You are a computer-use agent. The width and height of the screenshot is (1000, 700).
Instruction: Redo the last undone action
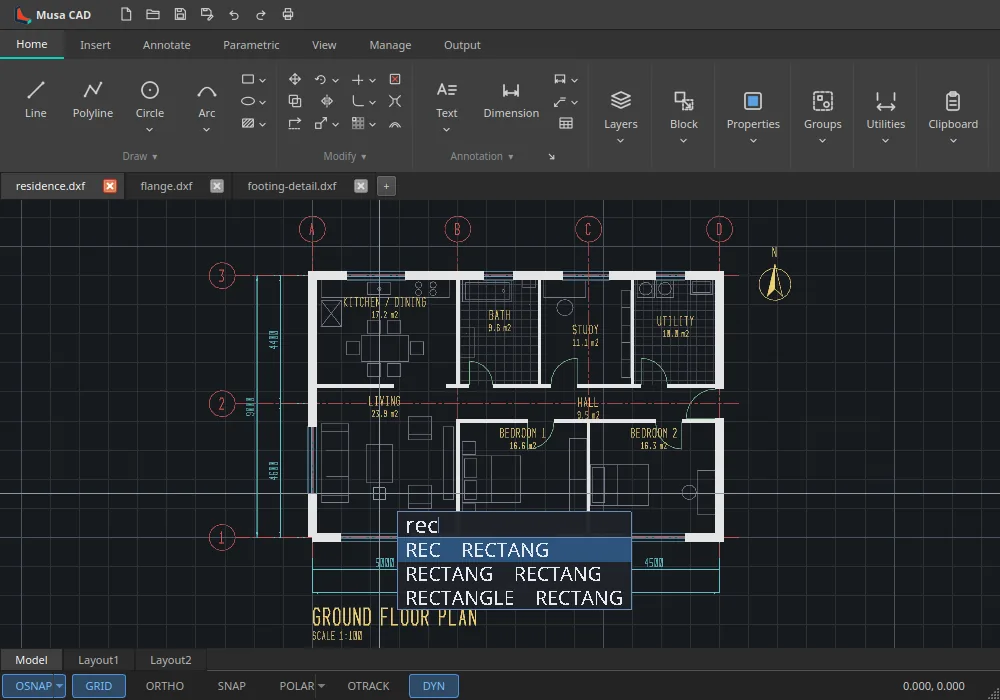click(x=261, y=14)
